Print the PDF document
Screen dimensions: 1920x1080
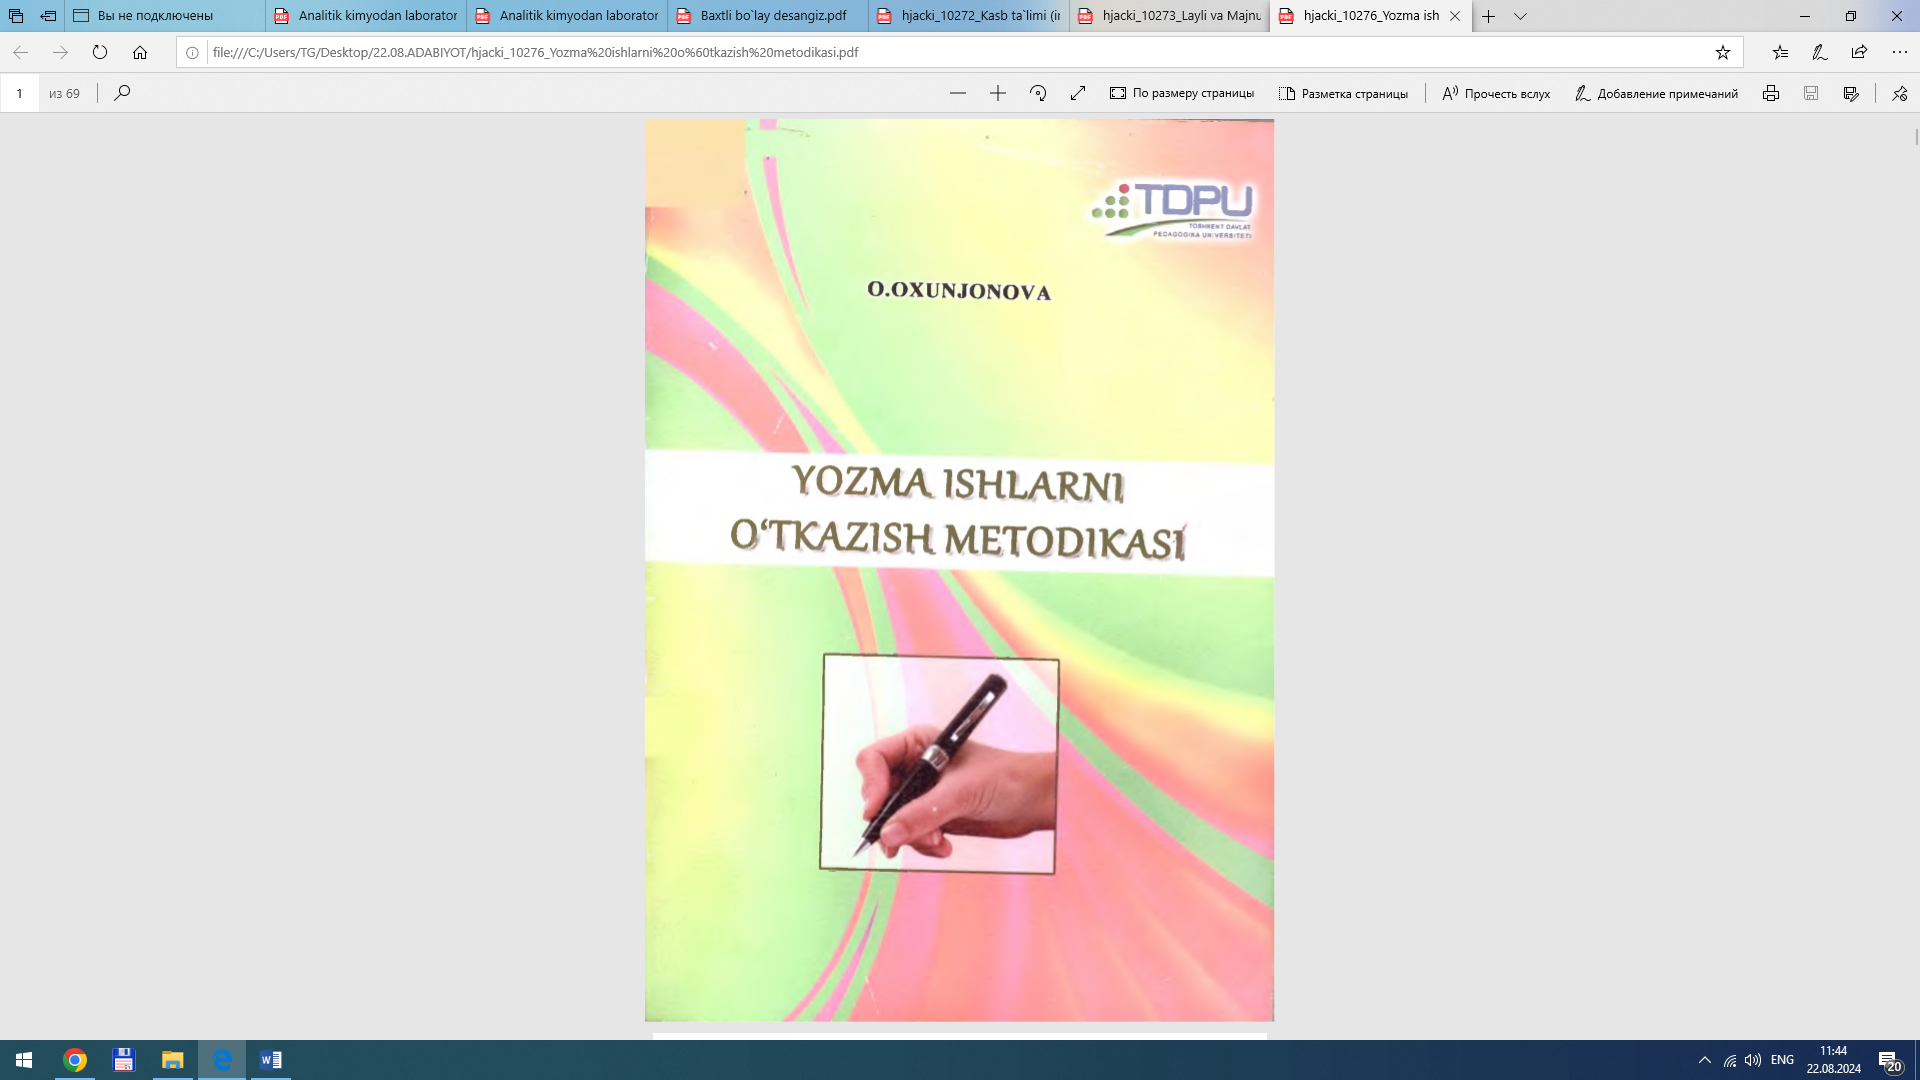[1771, 93]
